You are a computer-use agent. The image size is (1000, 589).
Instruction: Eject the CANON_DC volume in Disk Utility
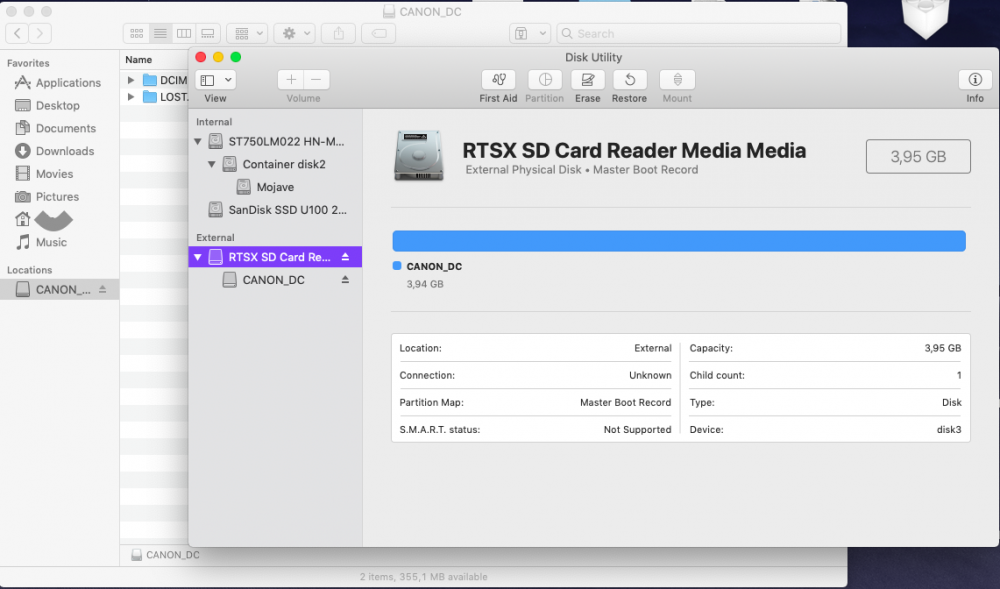(345, 280)
